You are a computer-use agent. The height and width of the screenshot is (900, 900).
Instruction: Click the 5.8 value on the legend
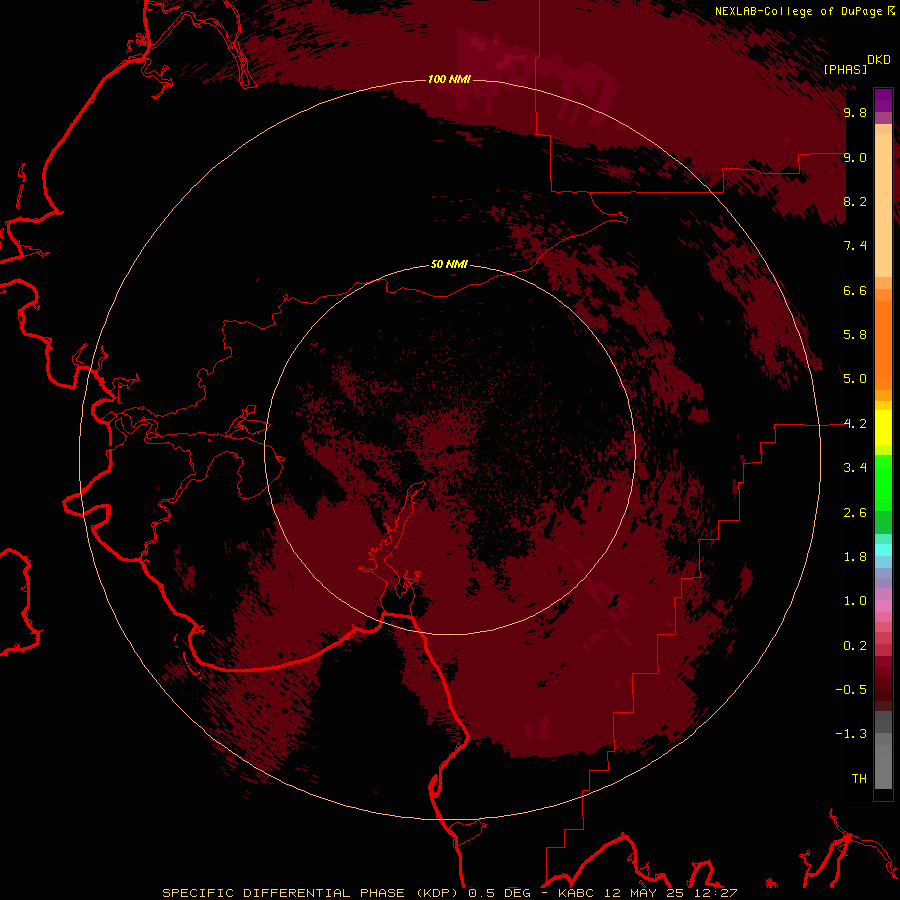[x=855, y=335]
